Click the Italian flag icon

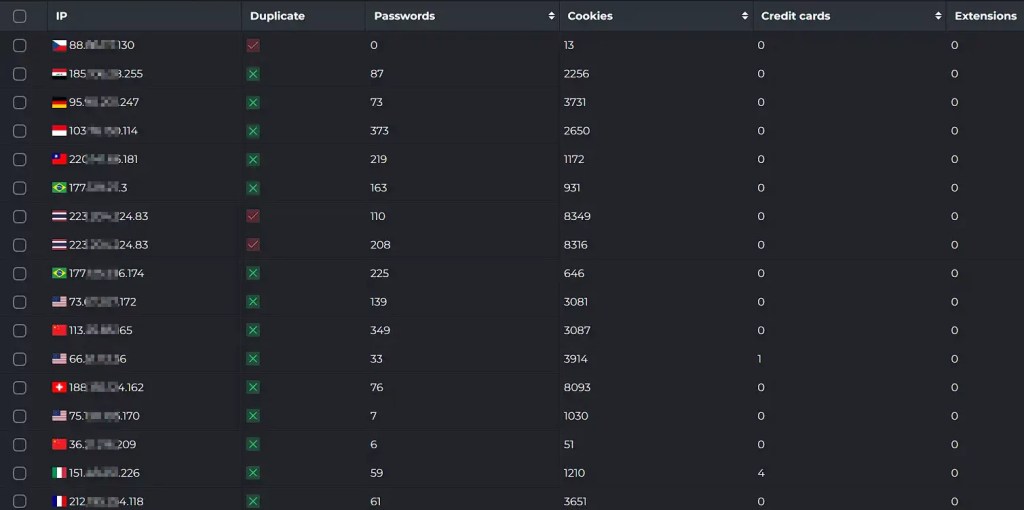pos(59,472)
